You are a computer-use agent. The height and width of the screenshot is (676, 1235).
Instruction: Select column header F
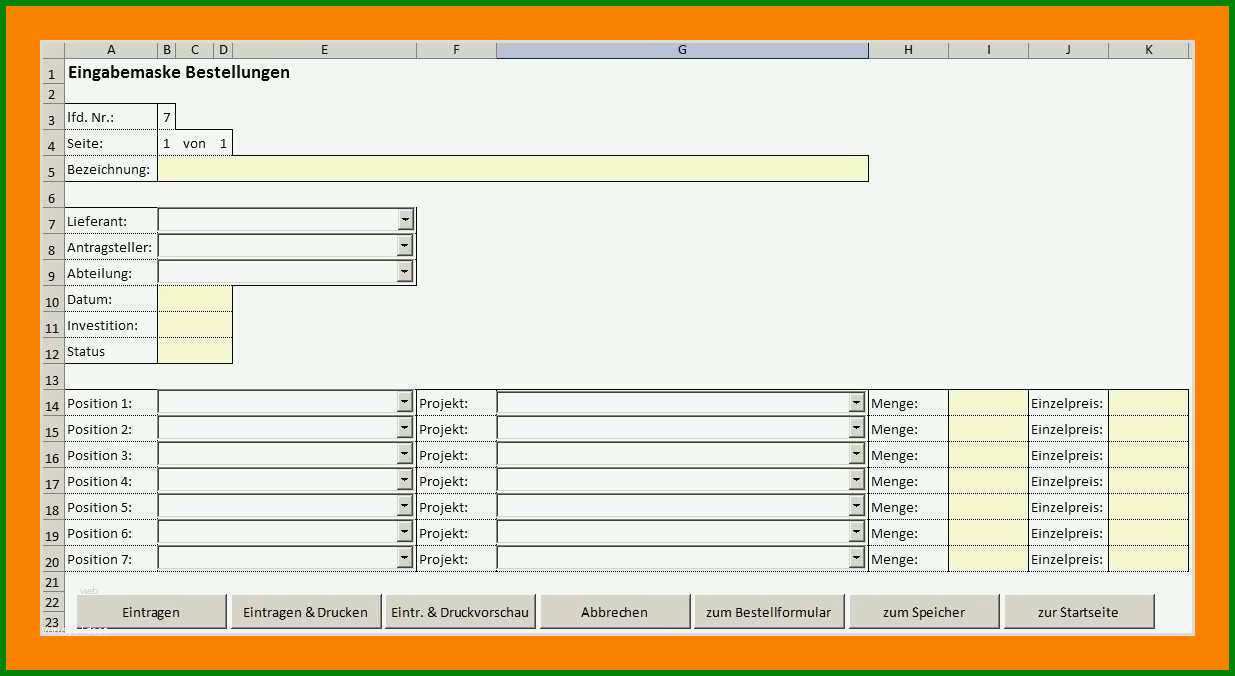pos(456,50)
